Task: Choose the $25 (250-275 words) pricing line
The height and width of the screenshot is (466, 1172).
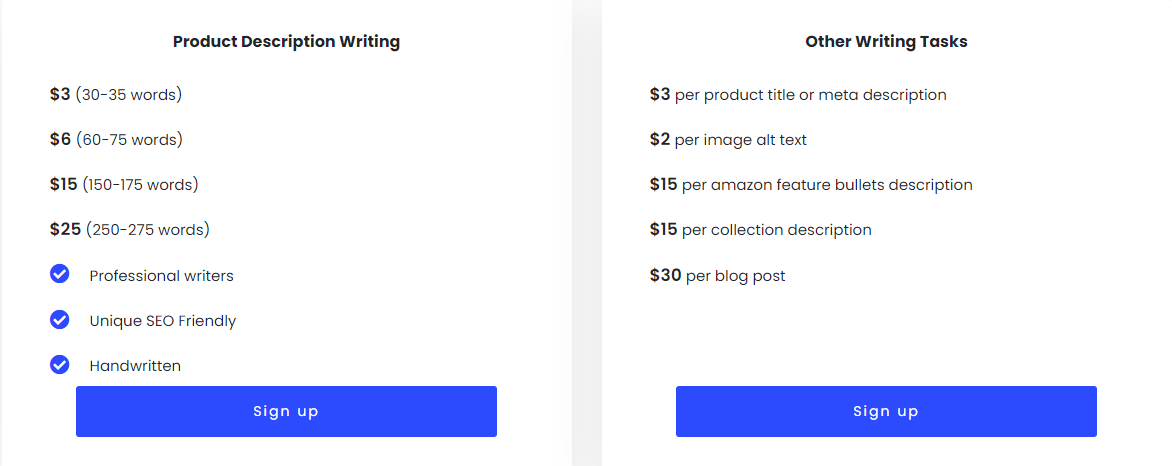Action: [x=130, y=230]
